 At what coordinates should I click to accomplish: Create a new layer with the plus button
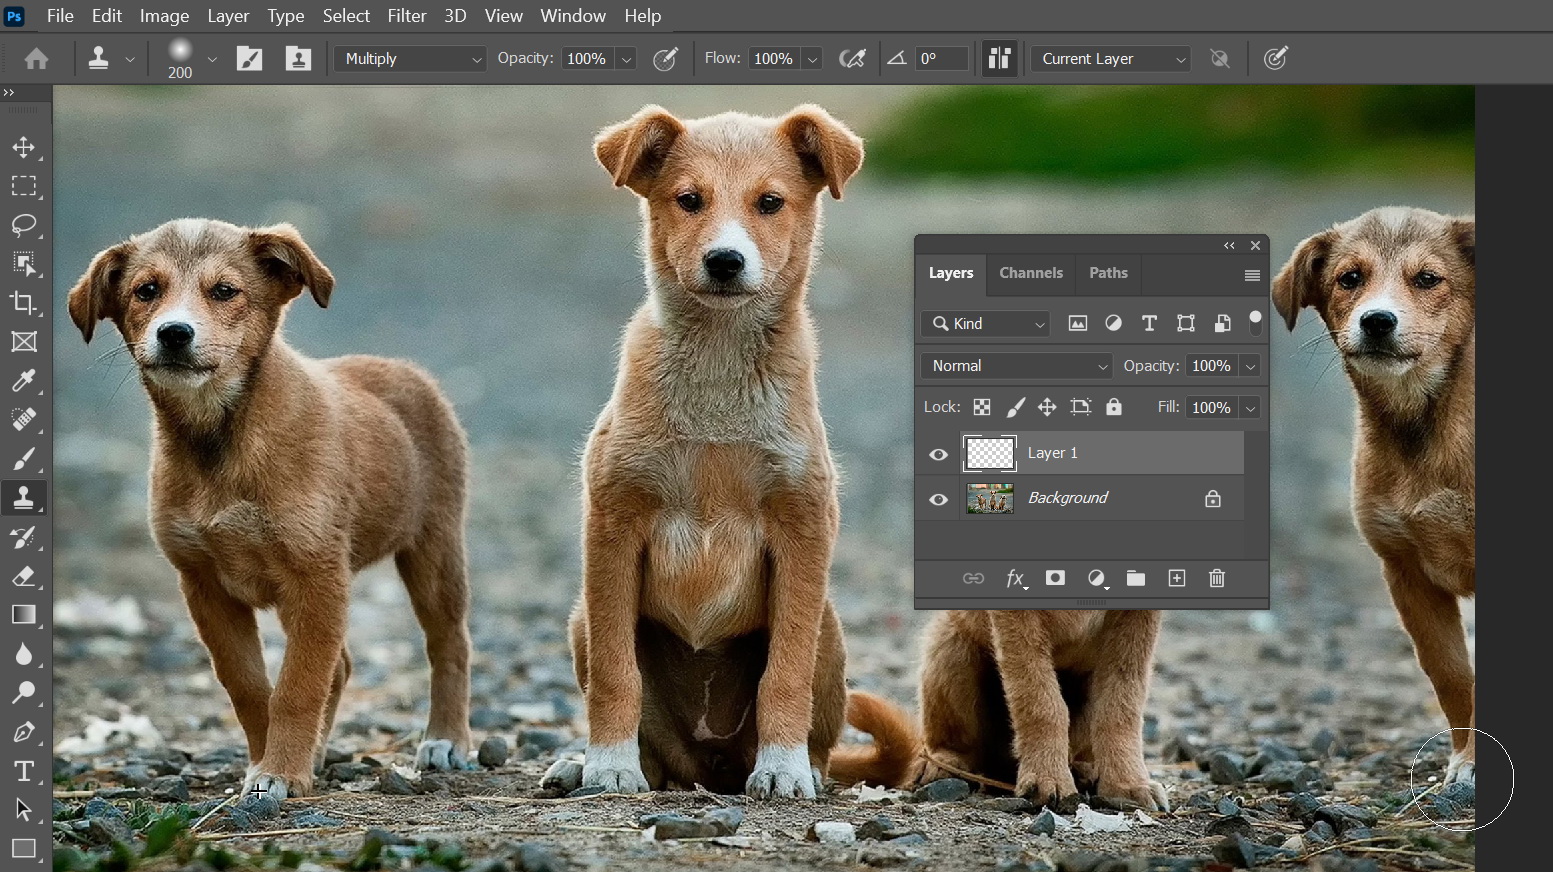[x=1177, y=578]
